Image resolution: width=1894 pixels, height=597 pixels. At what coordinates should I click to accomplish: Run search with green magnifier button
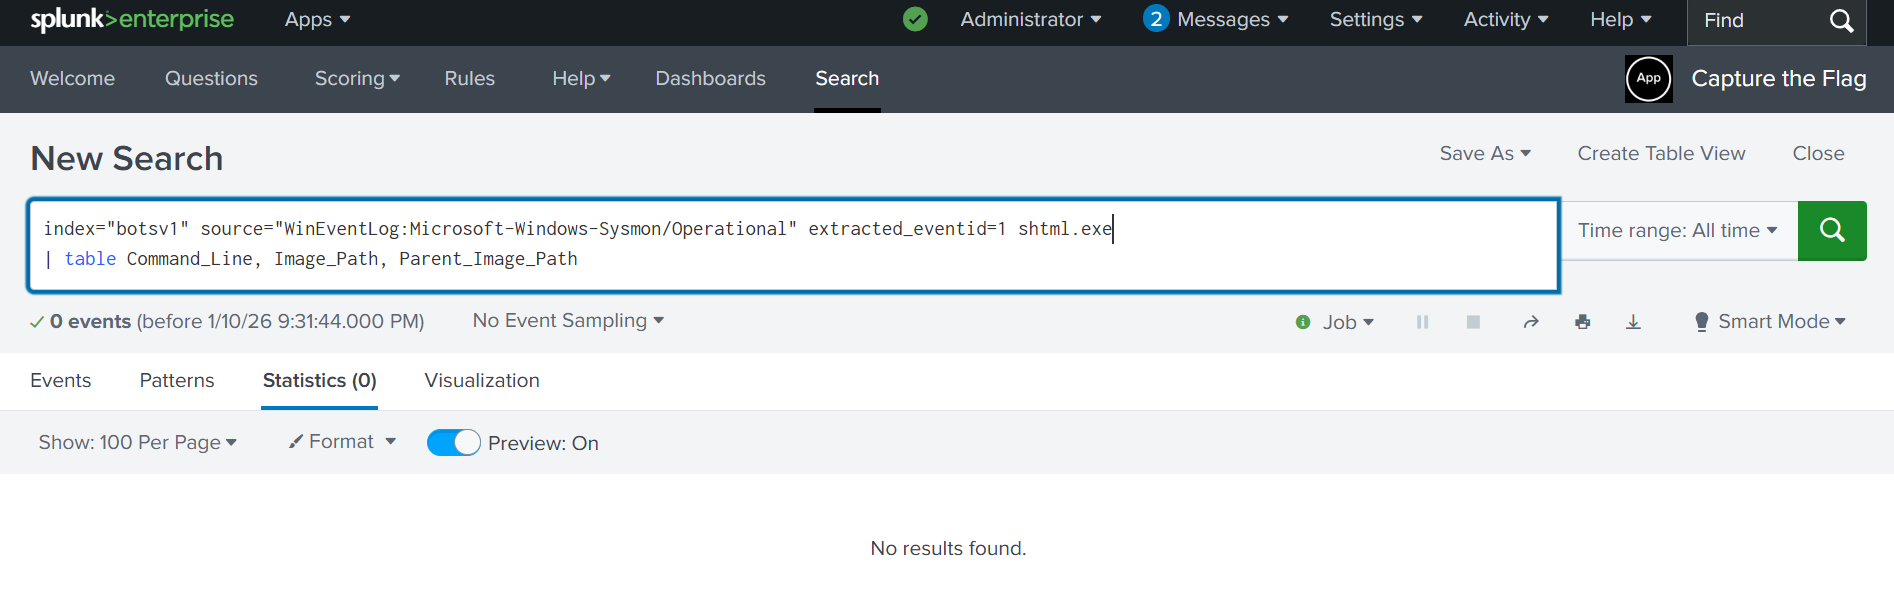(x=1832, y=230)
